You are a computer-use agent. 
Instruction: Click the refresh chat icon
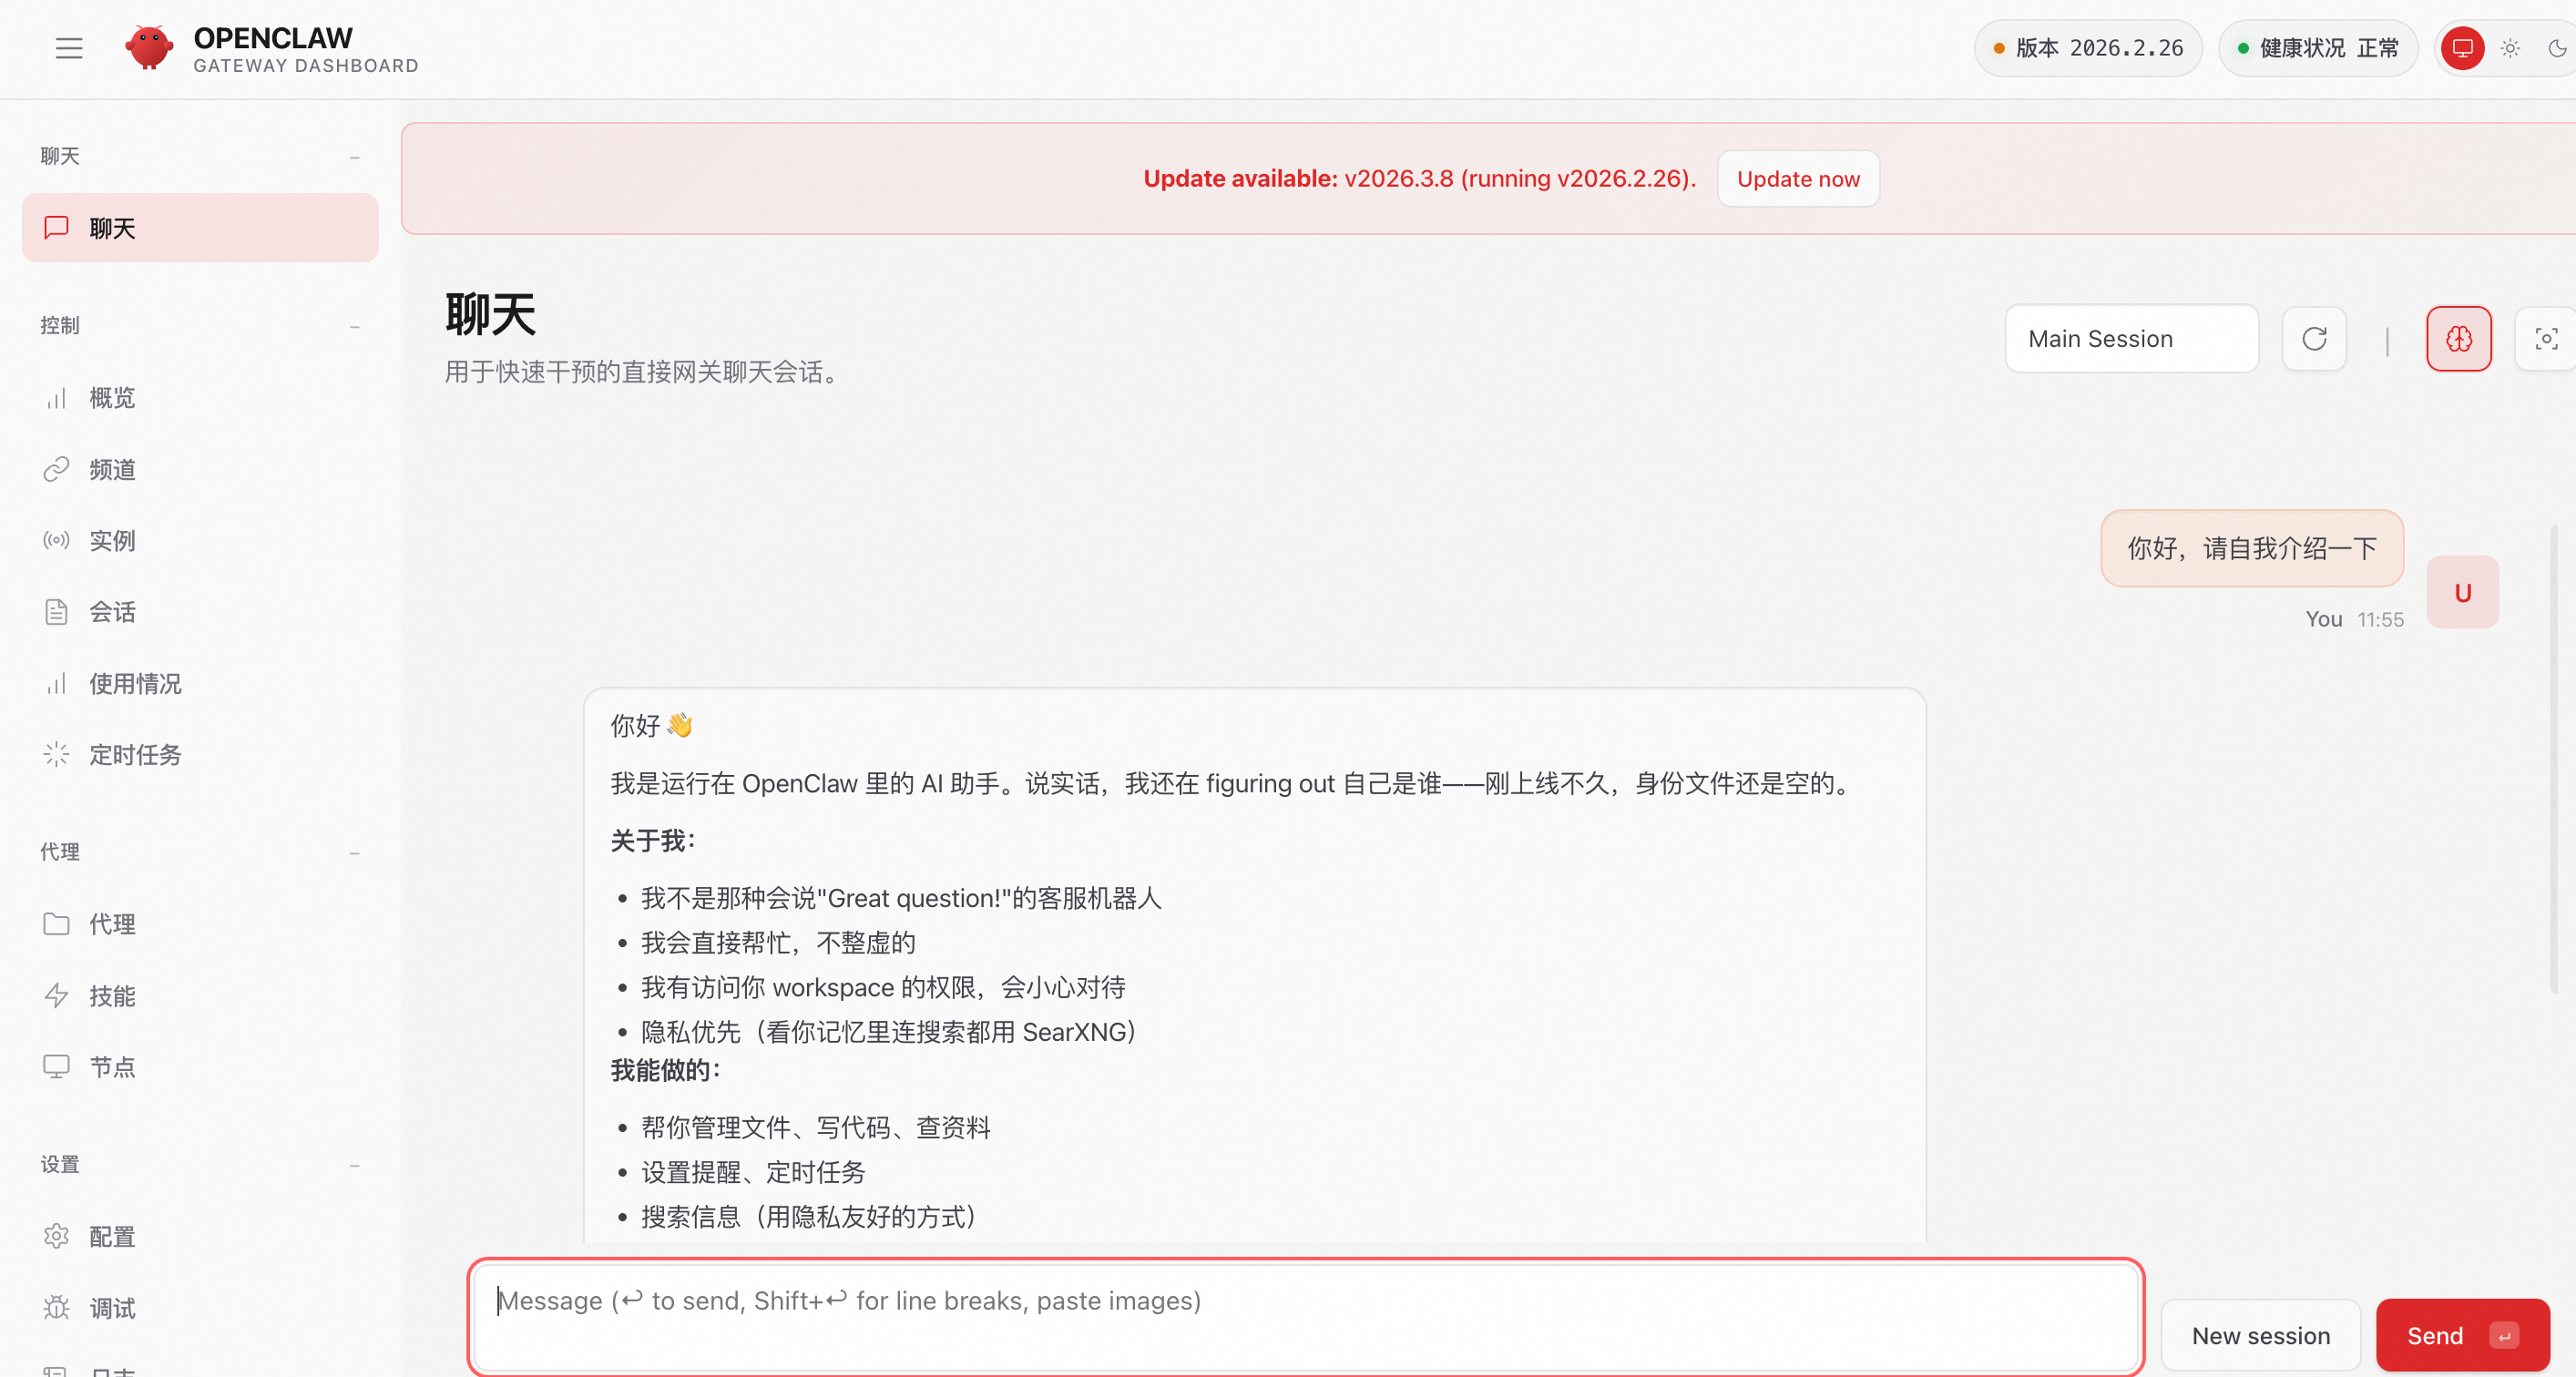[2313, 339]
